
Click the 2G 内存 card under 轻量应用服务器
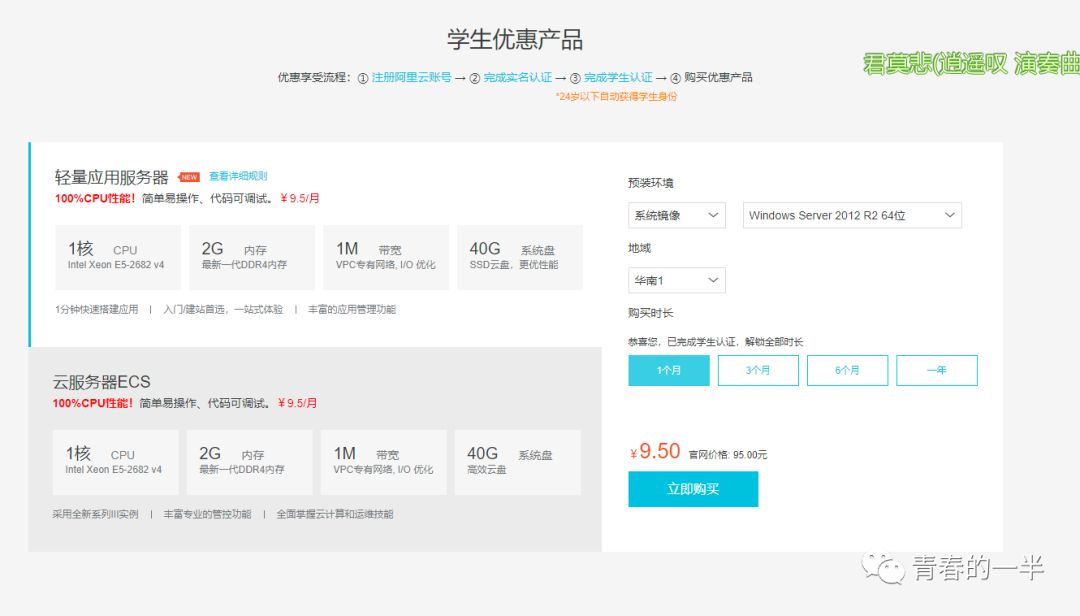[x=252, y=257]
